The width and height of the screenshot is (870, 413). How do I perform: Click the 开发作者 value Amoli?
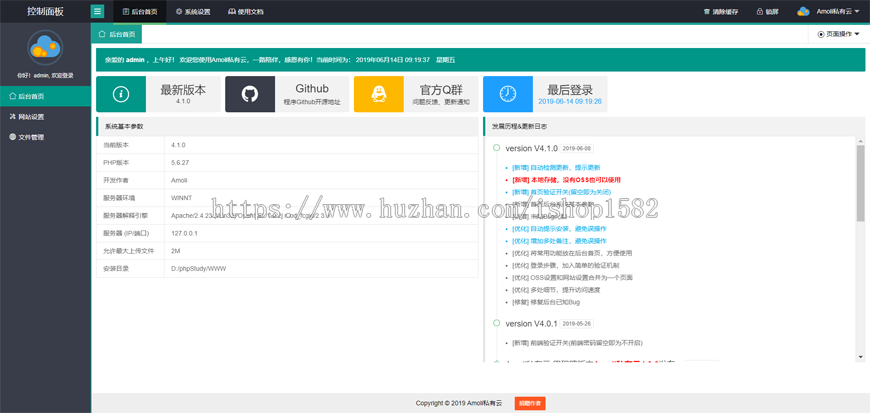coord(179,180)
